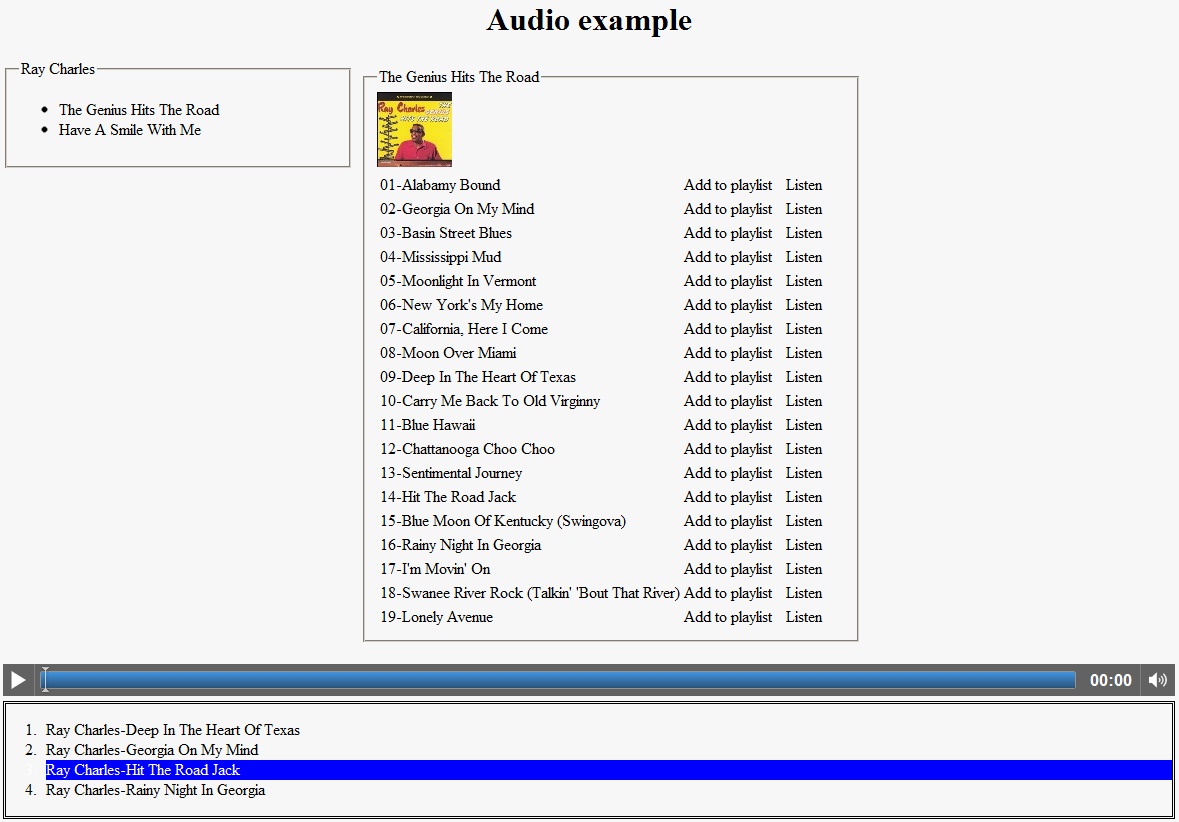Add 12-Chattanooga Choo Choo to playlist

coord(728,450)
